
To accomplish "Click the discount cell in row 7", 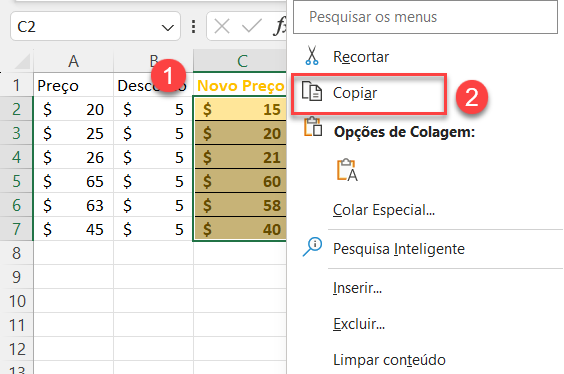I will coord(154,229).
